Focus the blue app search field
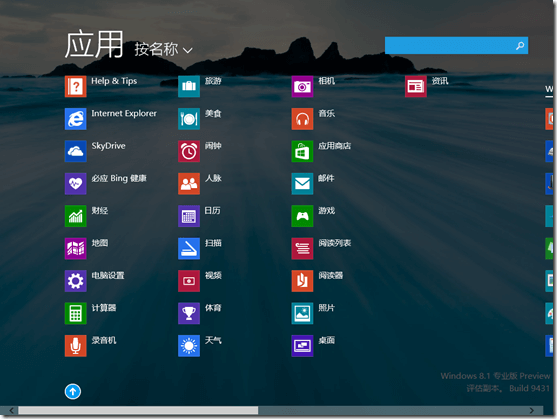Image resolution: width=557 pixels, height=419 pixels. [x=456, y=45]
